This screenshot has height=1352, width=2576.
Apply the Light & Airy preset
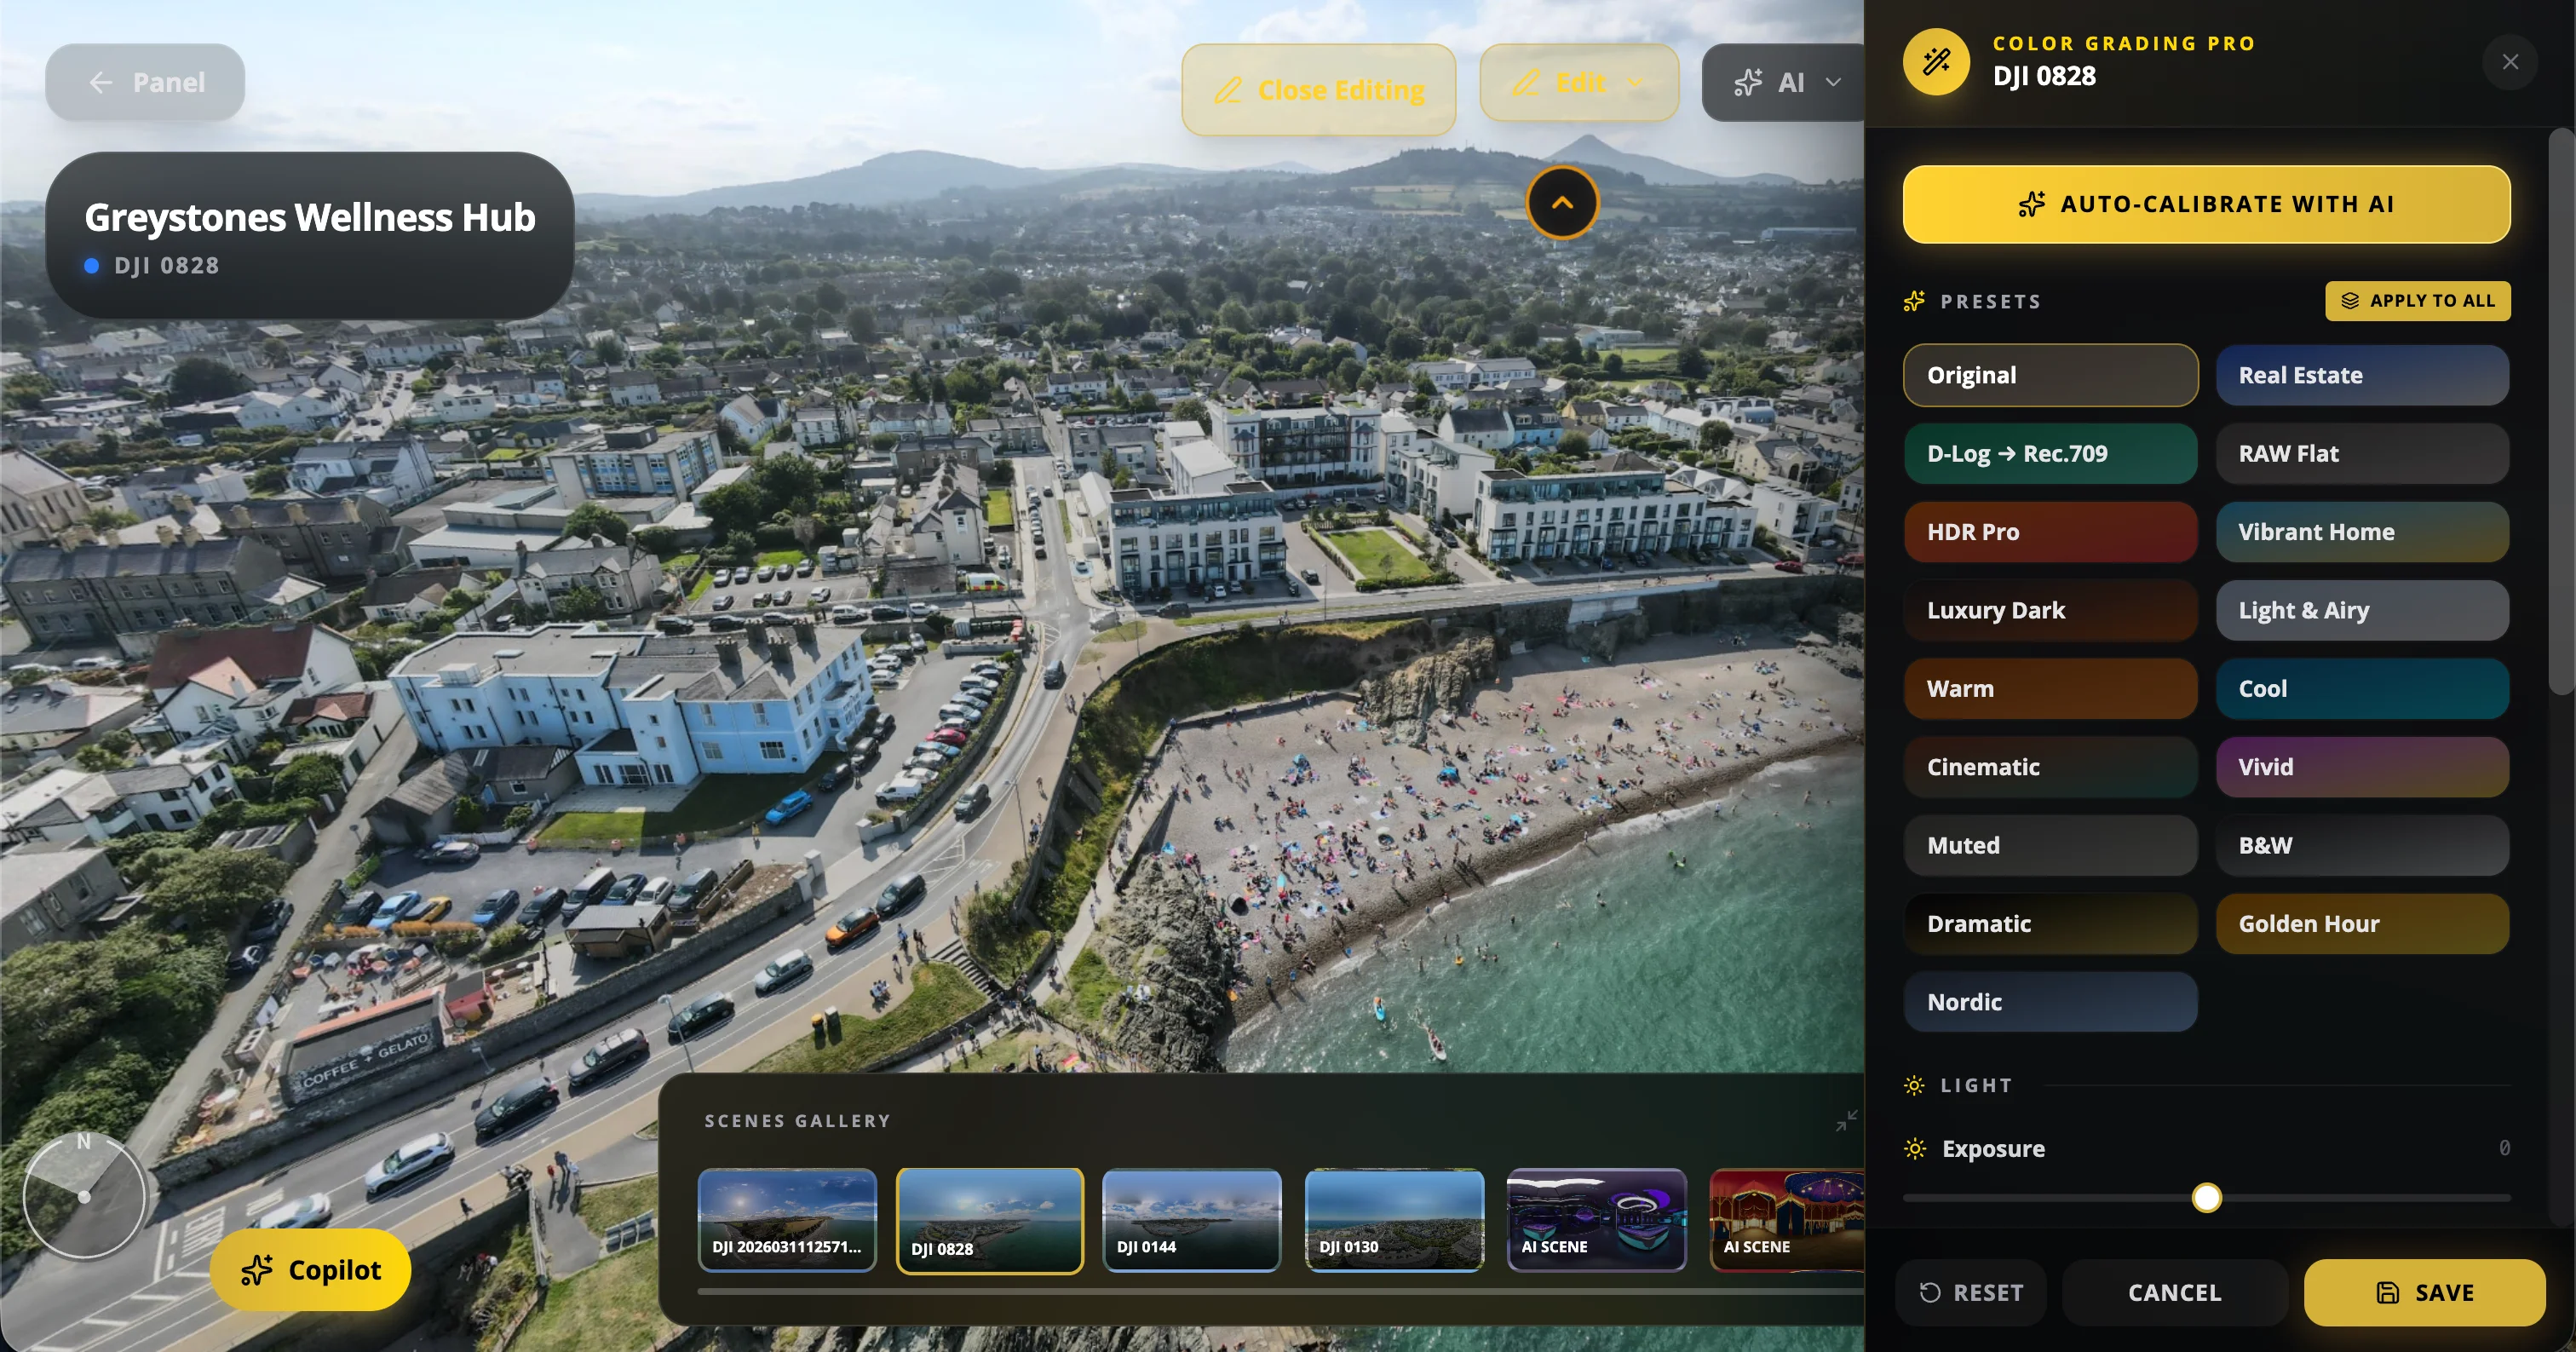[2362, 610]
